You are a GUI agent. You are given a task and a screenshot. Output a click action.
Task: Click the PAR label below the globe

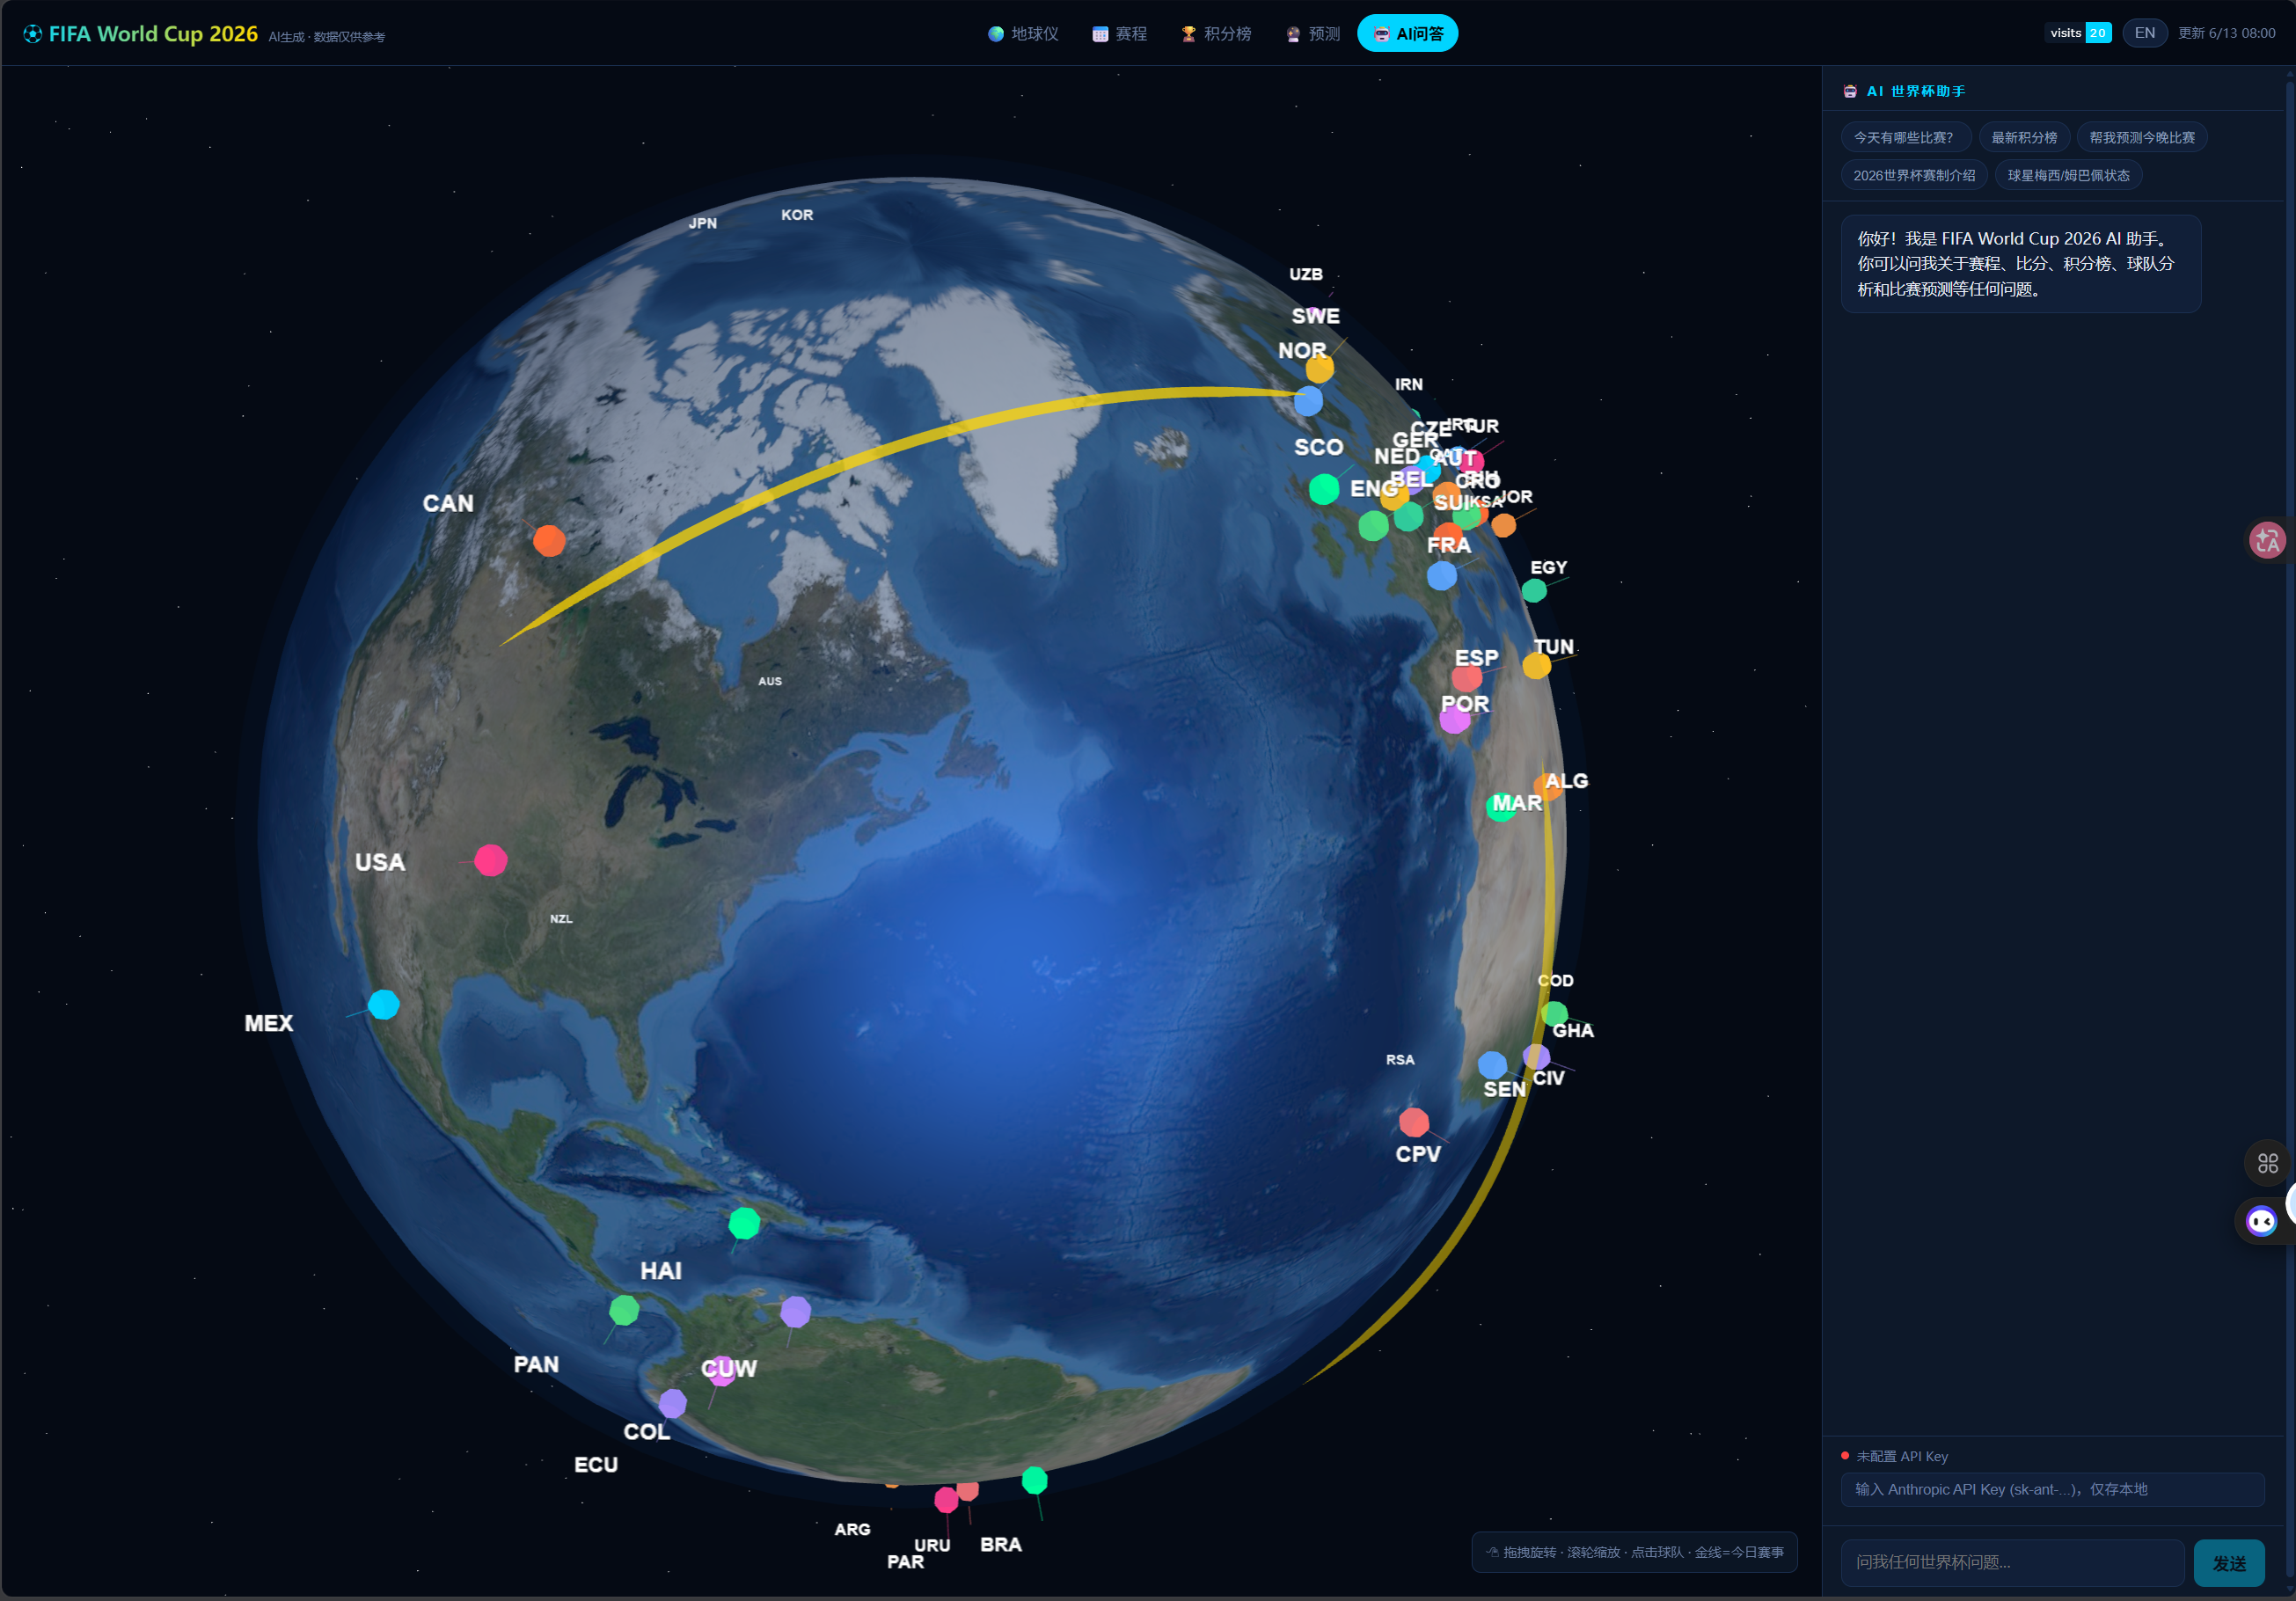[906, 1562]
